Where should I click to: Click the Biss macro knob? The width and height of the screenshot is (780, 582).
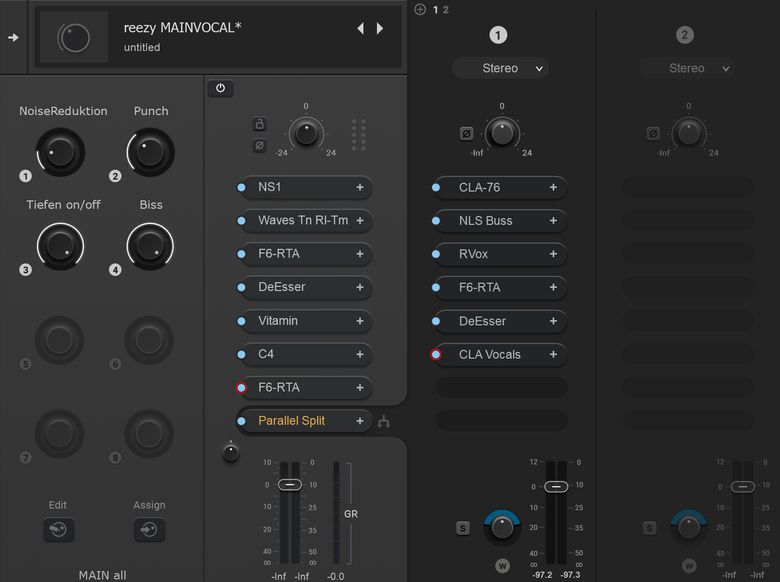(150, 246)
